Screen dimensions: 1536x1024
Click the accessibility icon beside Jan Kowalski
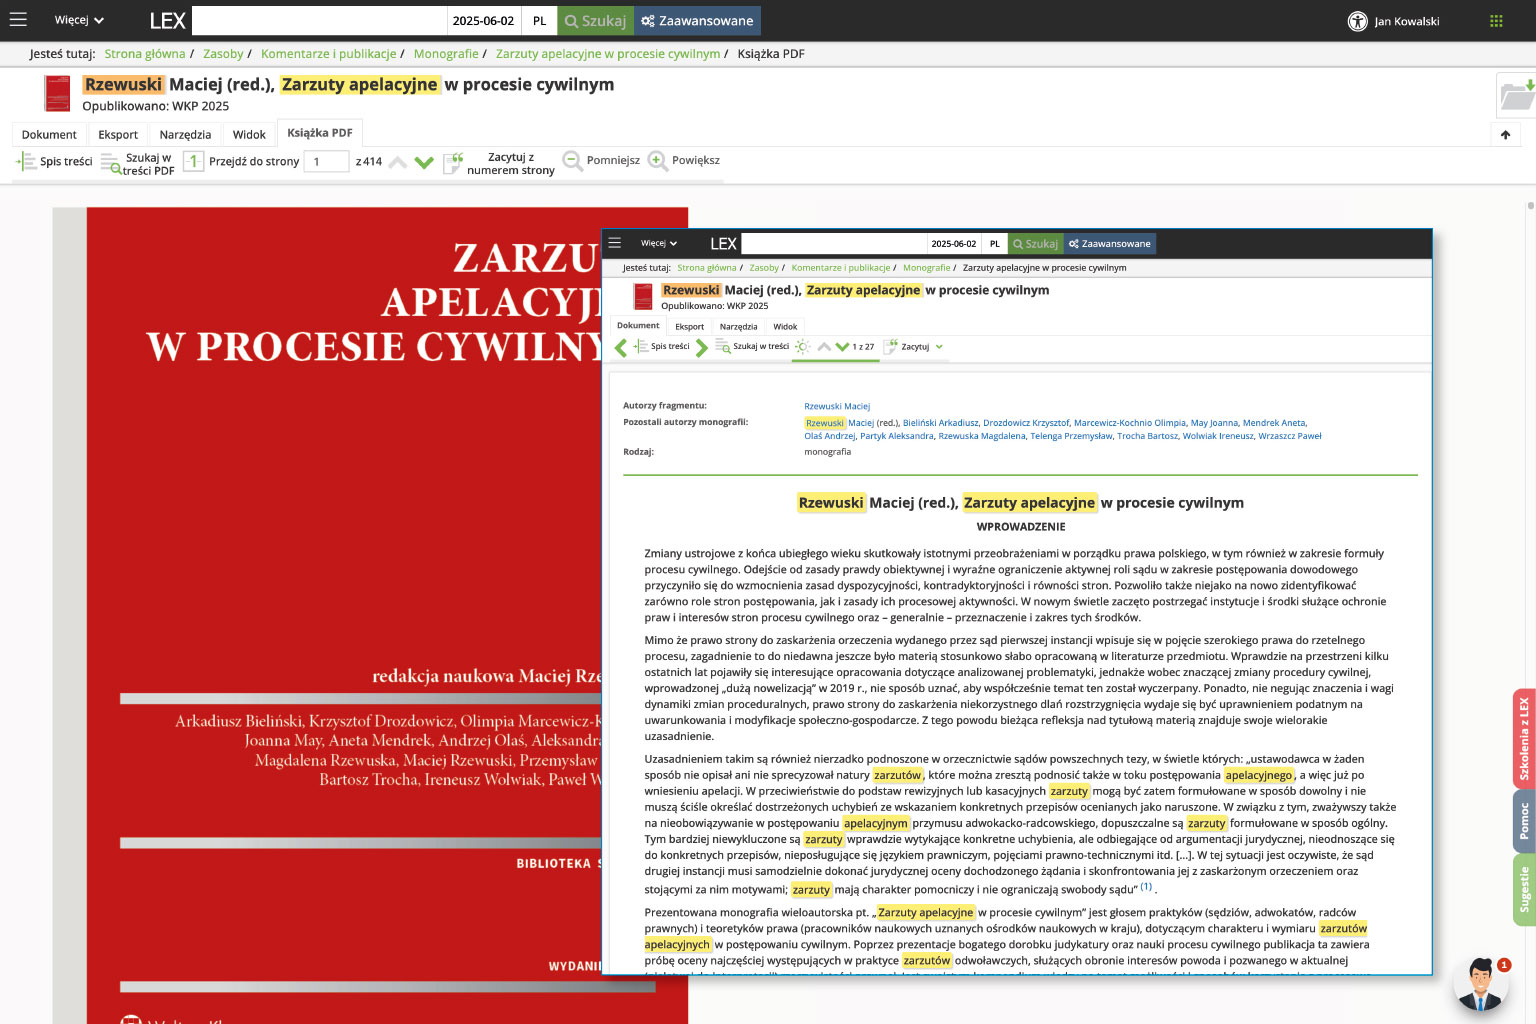point(1357,21)
